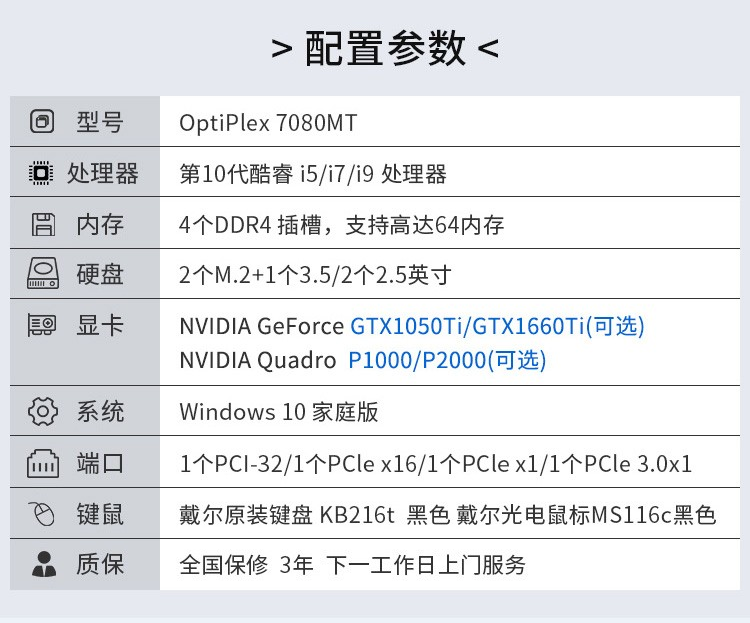The height and width of the screenshot is (623, 750).
Task: Select the P1000/P2000(可选) blue text
Action: [x=447, y=360]
